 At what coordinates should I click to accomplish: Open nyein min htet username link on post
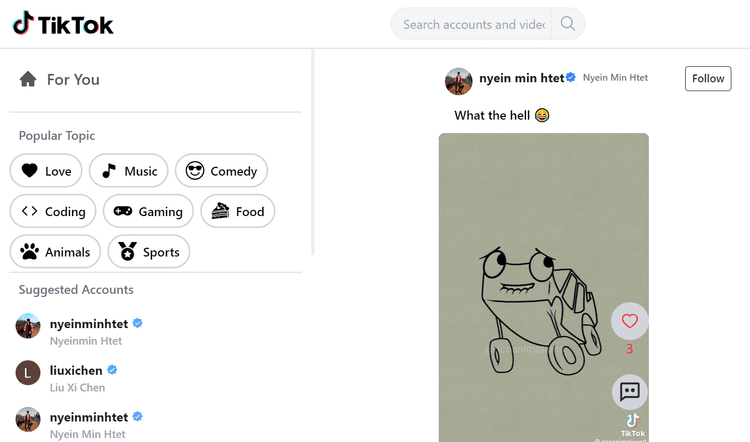(522, 78)
